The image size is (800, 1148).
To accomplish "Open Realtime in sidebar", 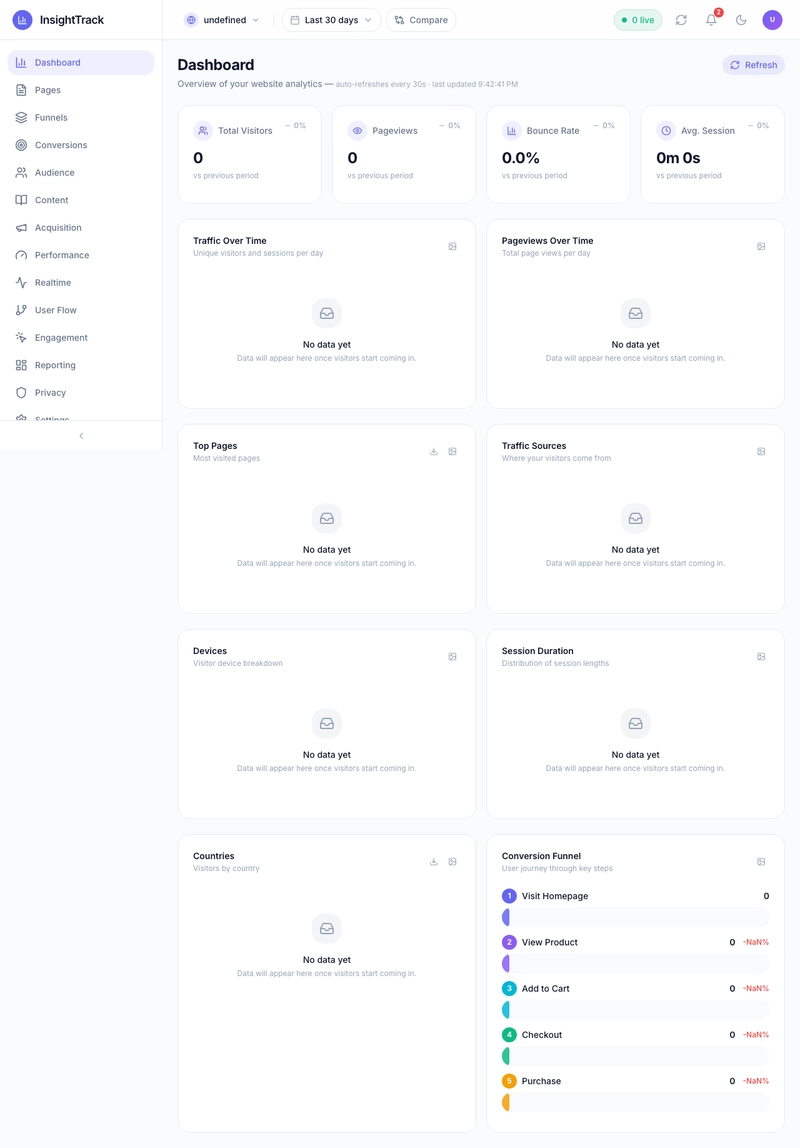I will (x=81, y=283).
